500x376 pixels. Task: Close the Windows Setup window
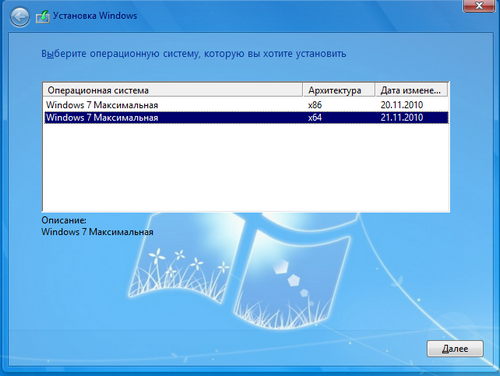(479, 6)
